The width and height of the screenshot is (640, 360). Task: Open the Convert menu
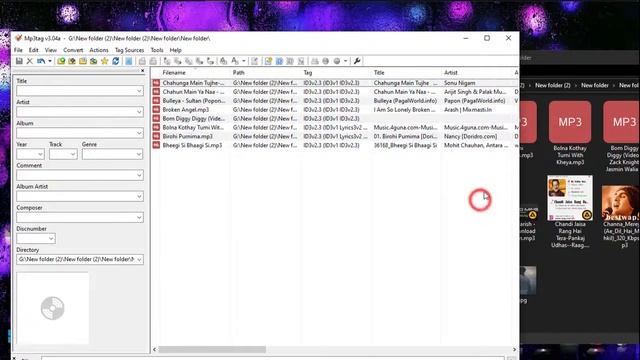point(73,50)
